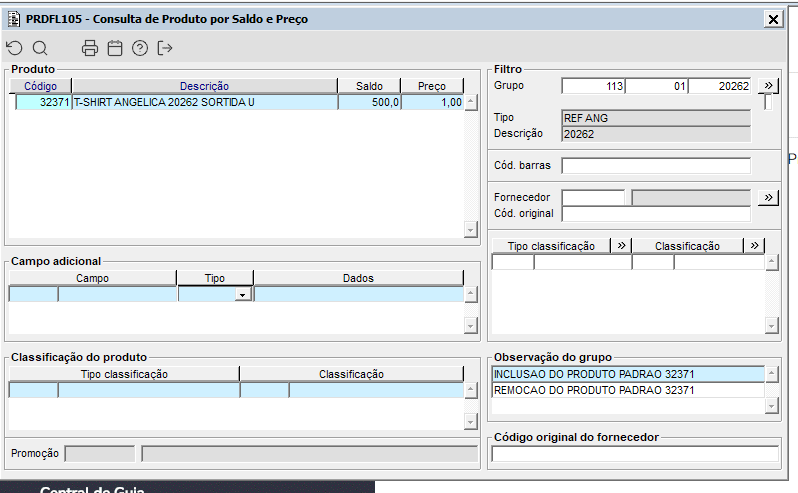Viewport: 798px width, 493px height.
Task: Click the Descrição field showing 20262
Action: pyautogui.click(x=656, y=134)
